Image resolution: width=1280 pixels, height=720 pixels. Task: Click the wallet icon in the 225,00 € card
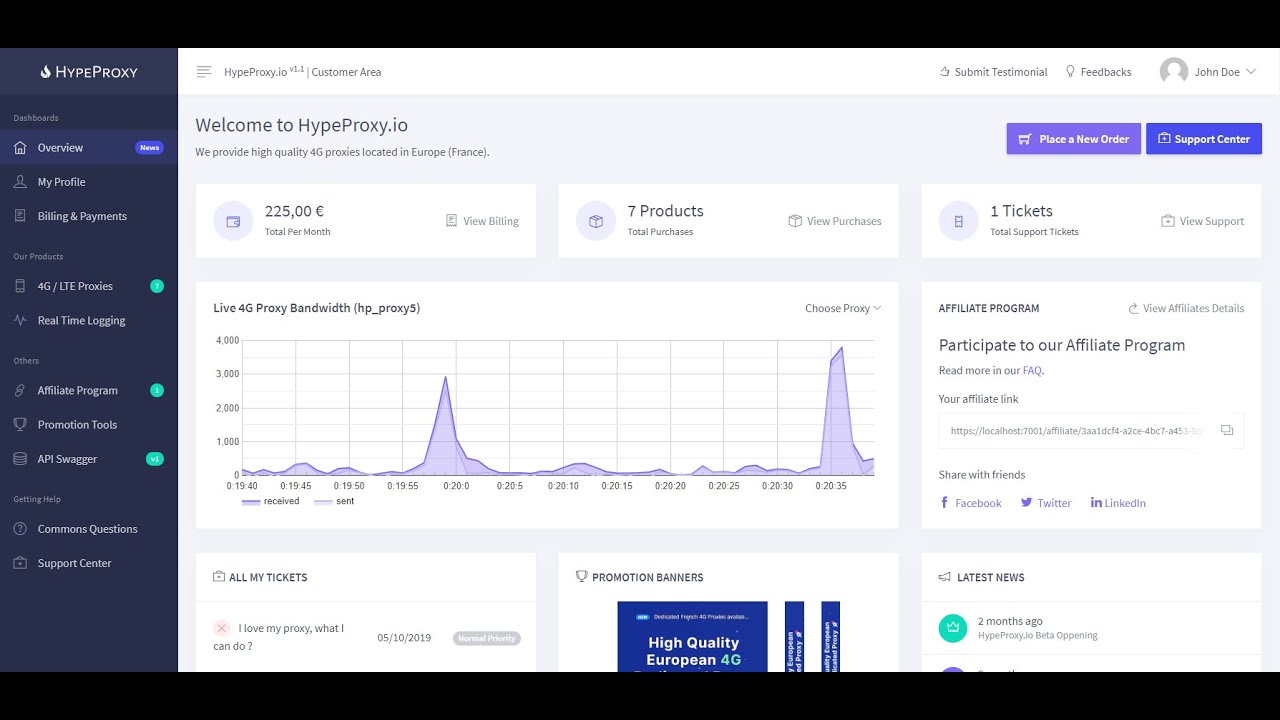click(x=233, y=221)
